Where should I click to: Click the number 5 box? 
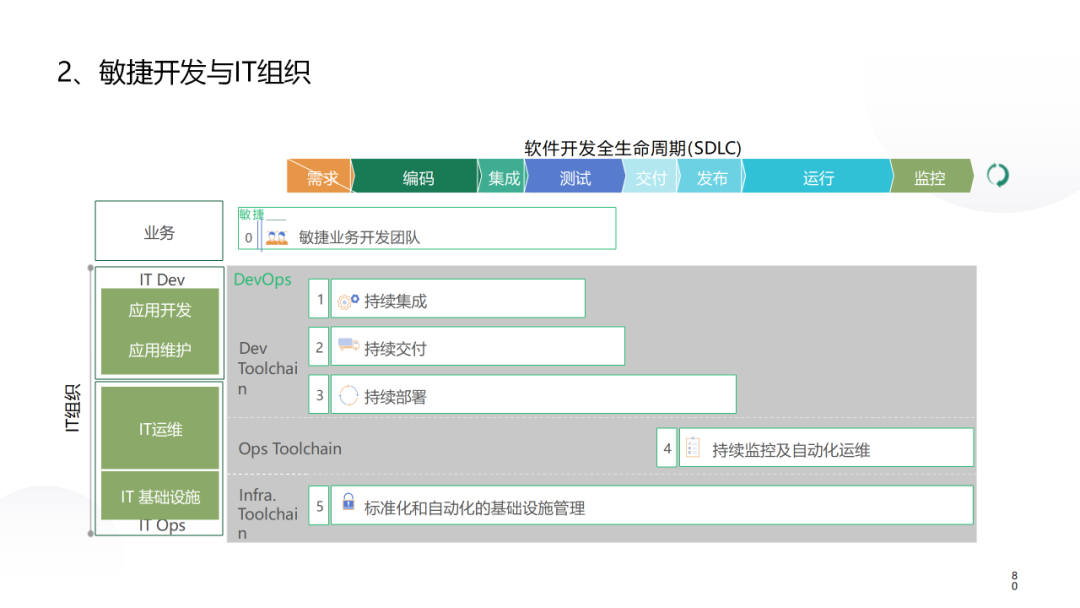tap(319, 505)
